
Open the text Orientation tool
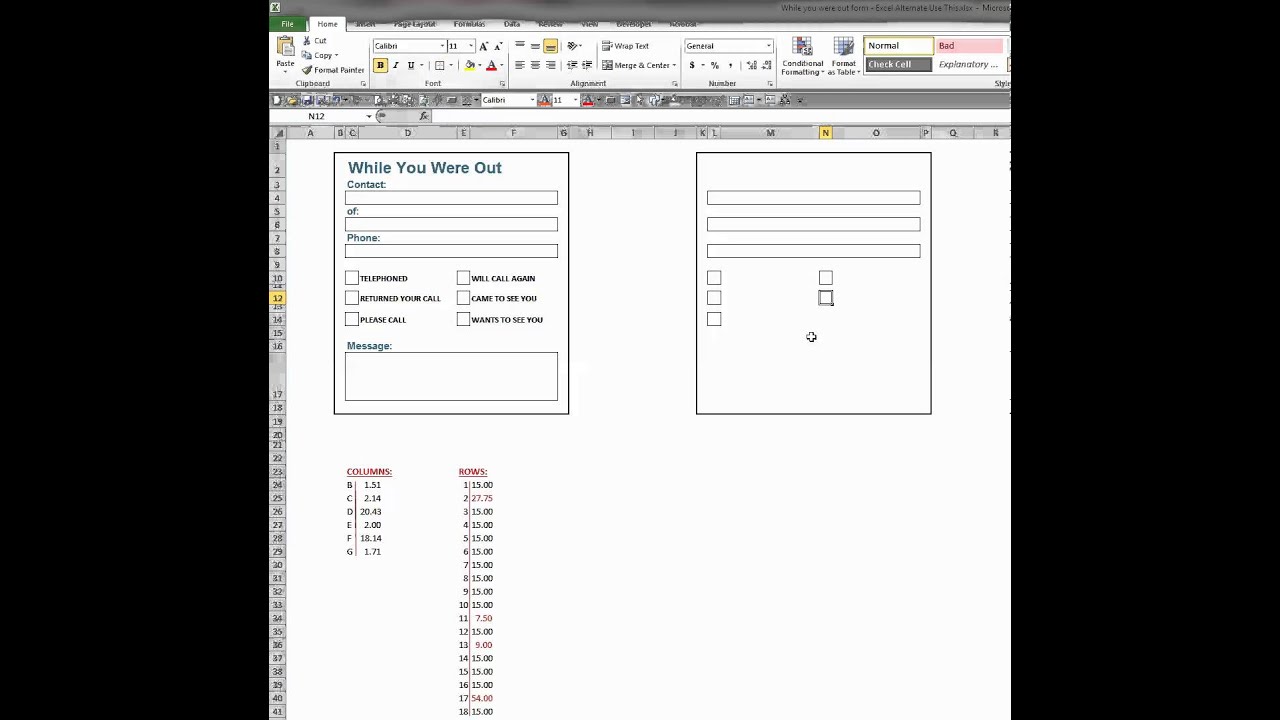point(573,46)
